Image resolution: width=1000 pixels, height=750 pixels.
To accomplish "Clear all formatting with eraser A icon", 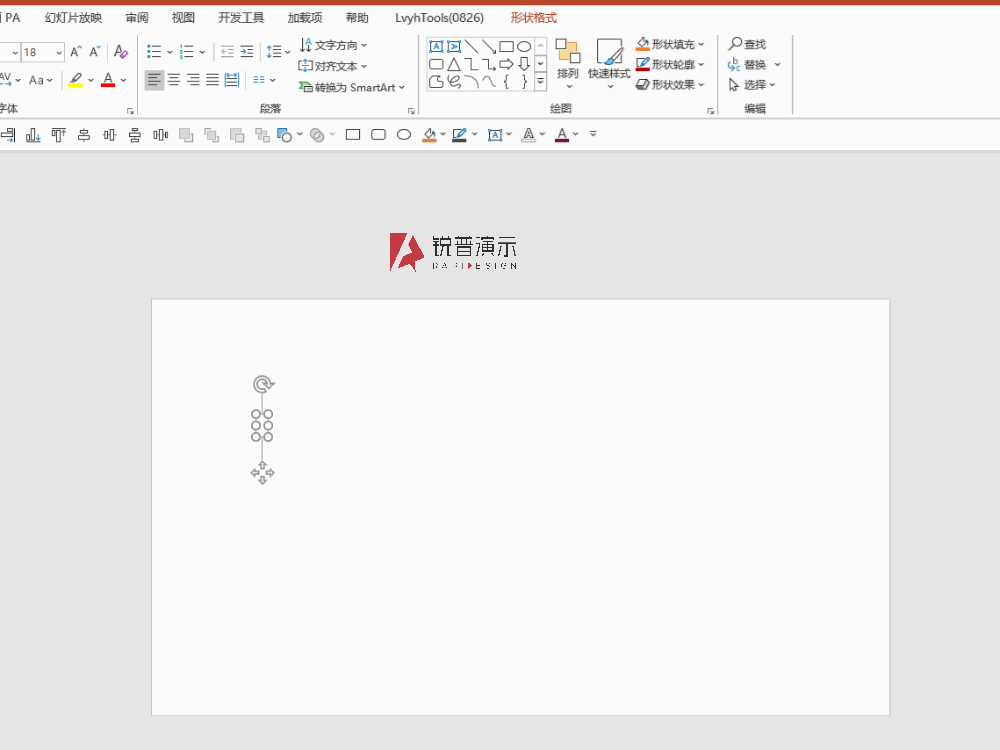I will tap(121, 52).
